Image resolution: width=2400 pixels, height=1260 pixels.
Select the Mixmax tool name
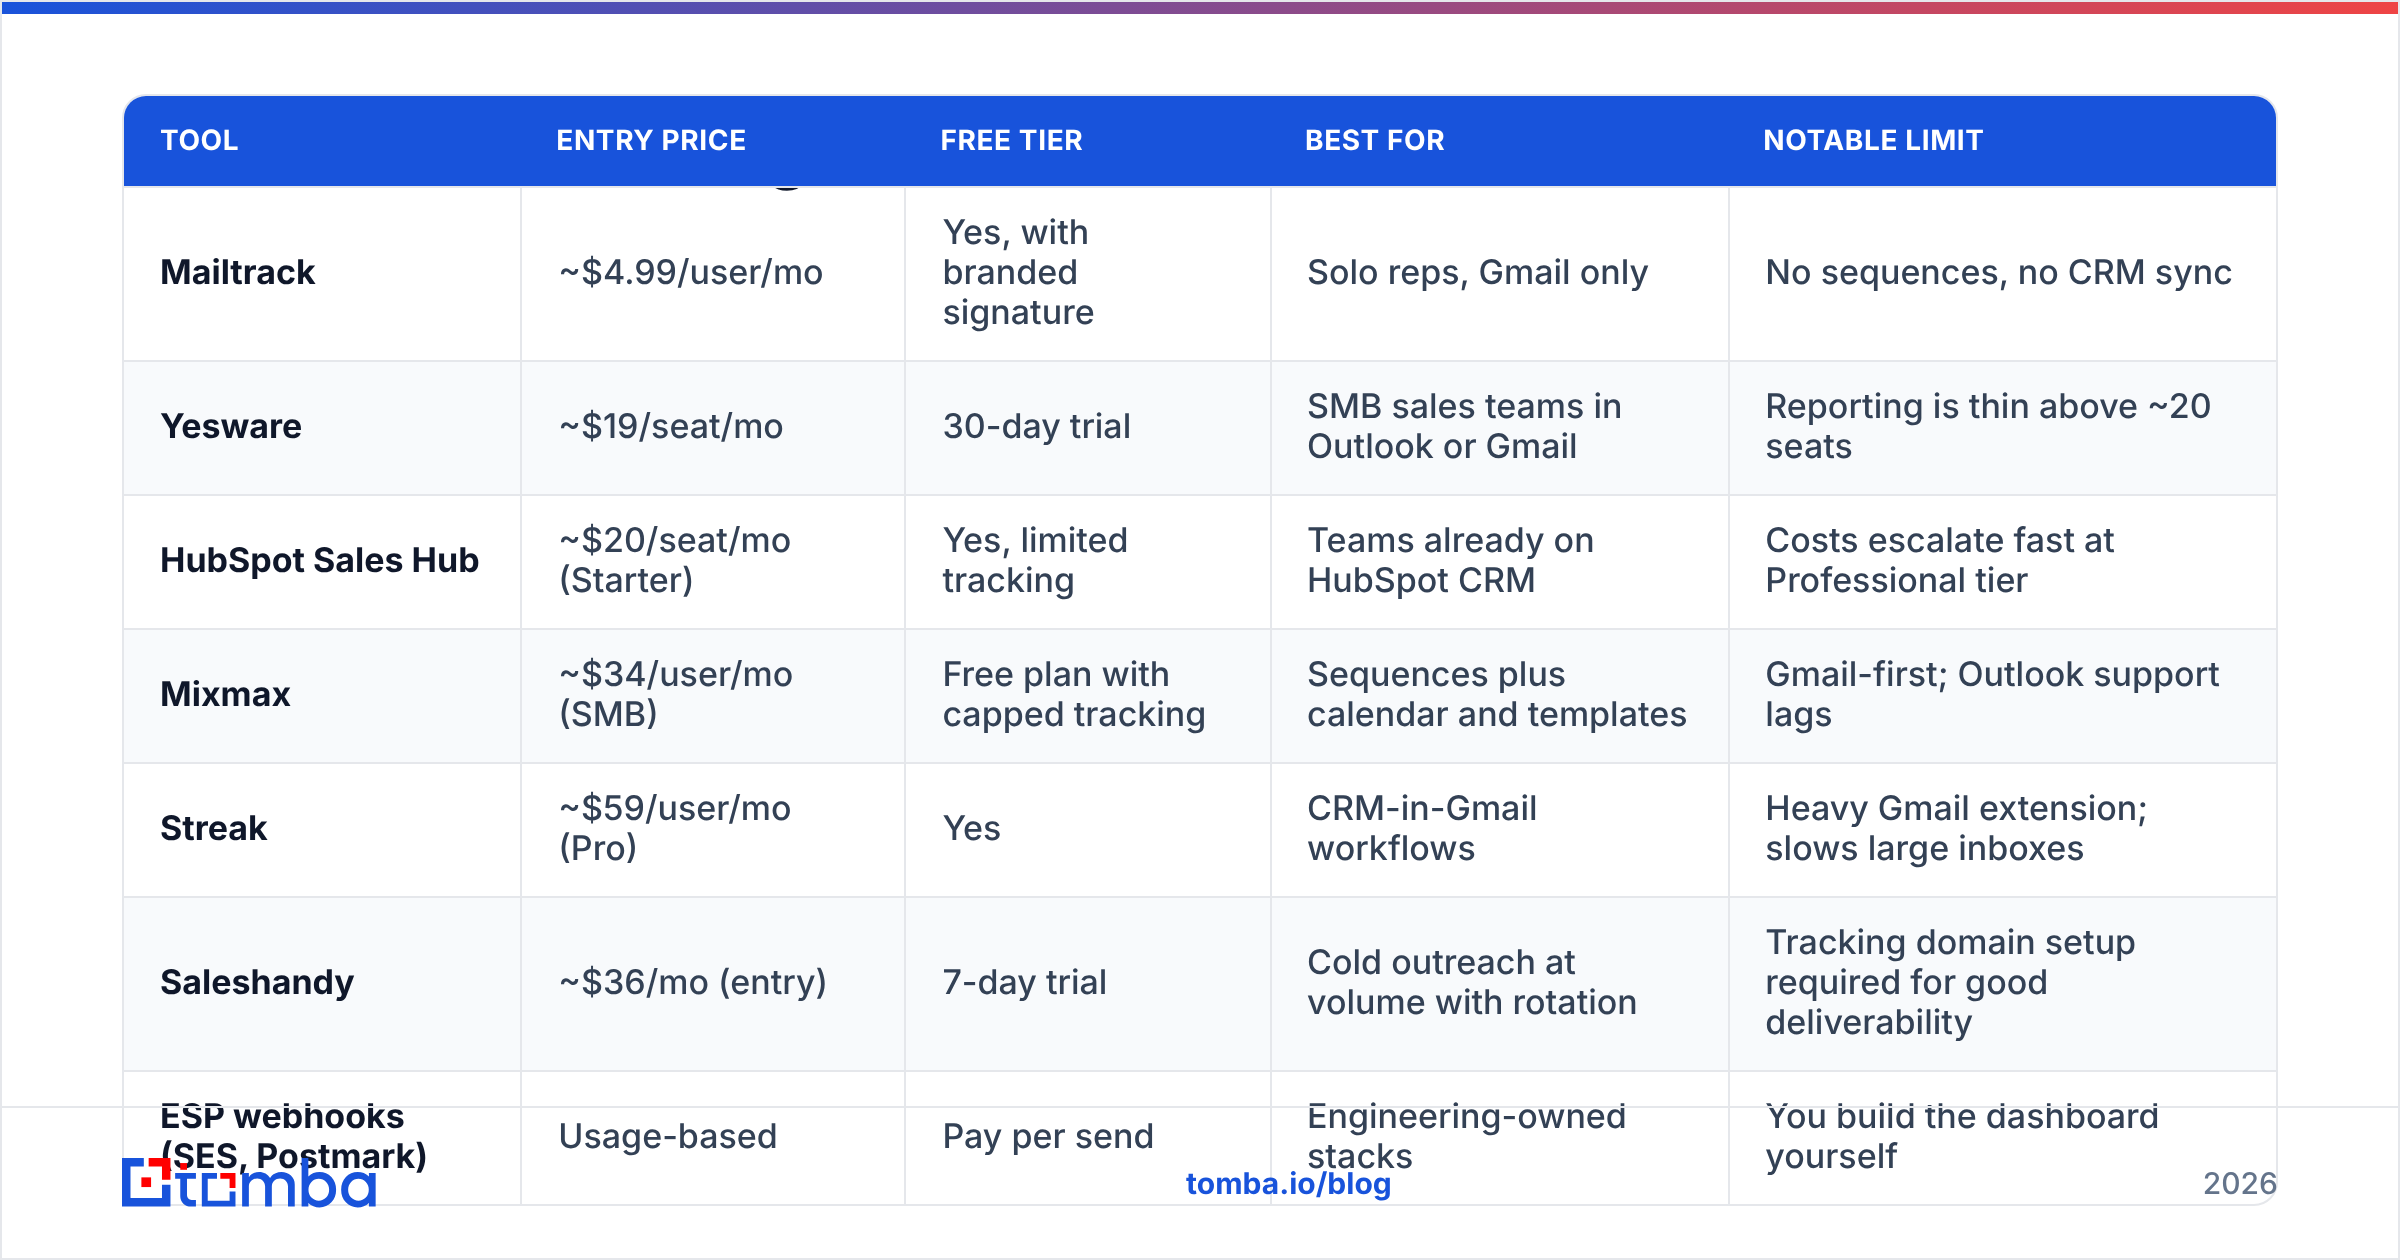point(225,694)
